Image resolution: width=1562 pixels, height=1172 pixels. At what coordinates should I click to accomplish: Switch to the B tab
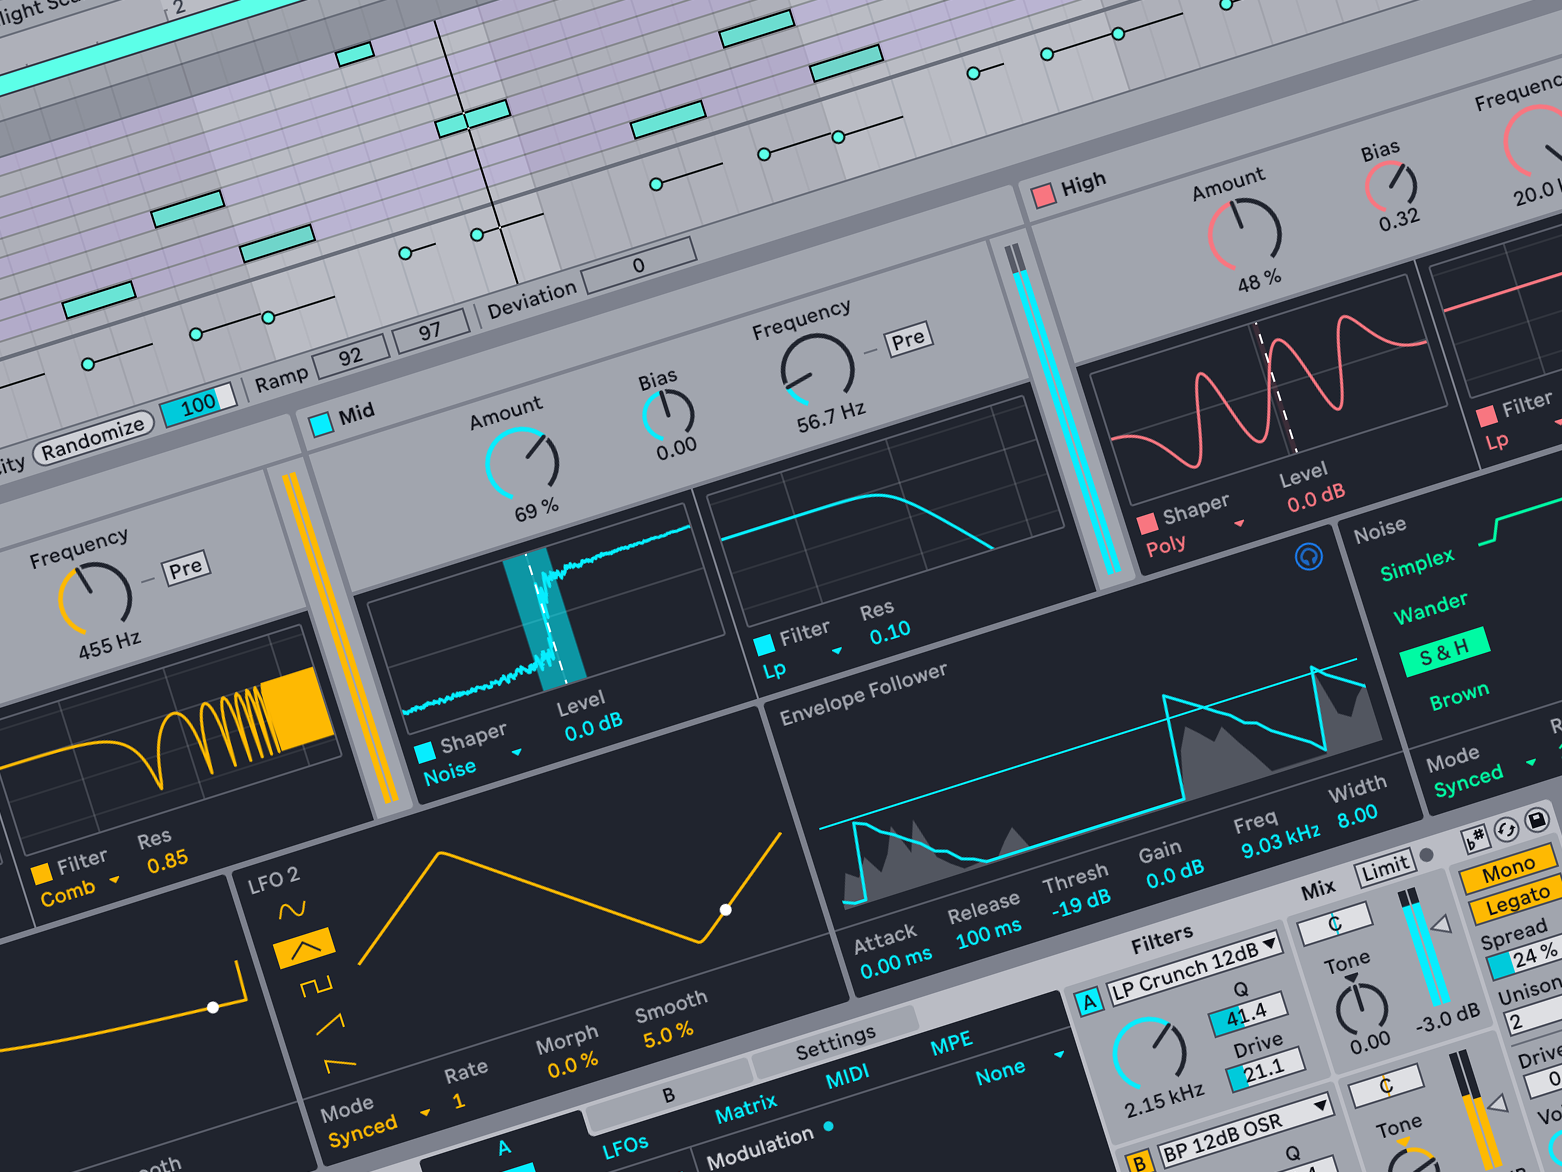click(x=669, y=1095)
